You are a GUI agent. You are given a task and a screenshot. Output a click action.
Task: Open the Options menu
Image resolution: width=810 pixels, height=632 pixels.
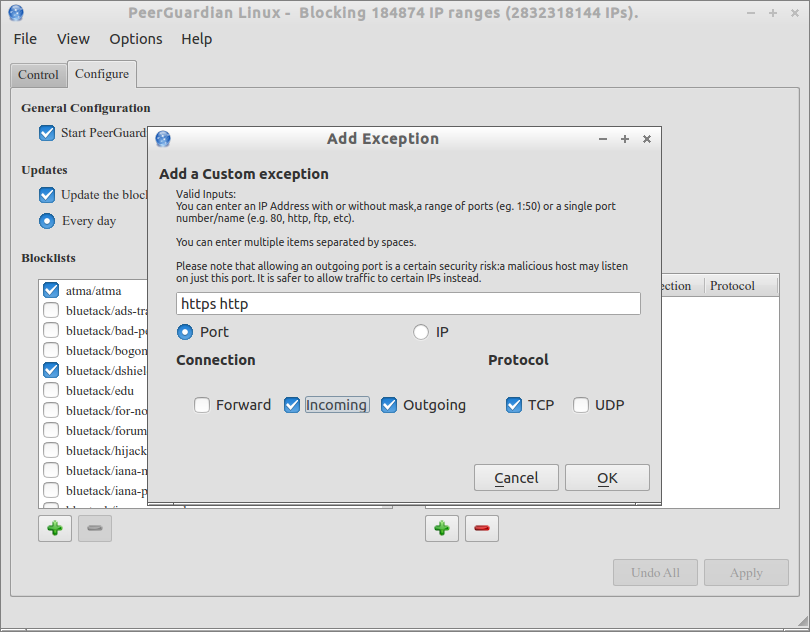point(136,39)
